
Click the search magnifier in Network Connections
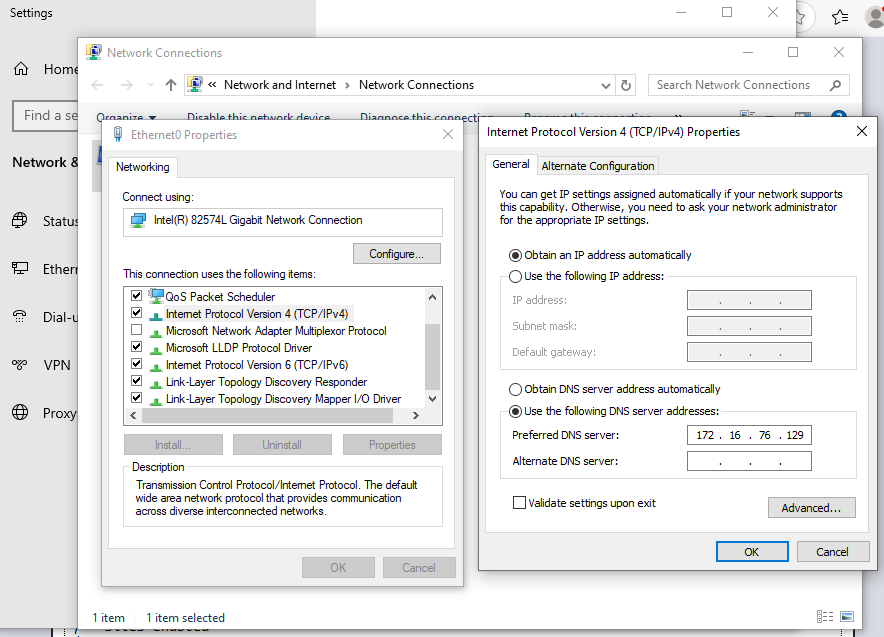[836, 85]
